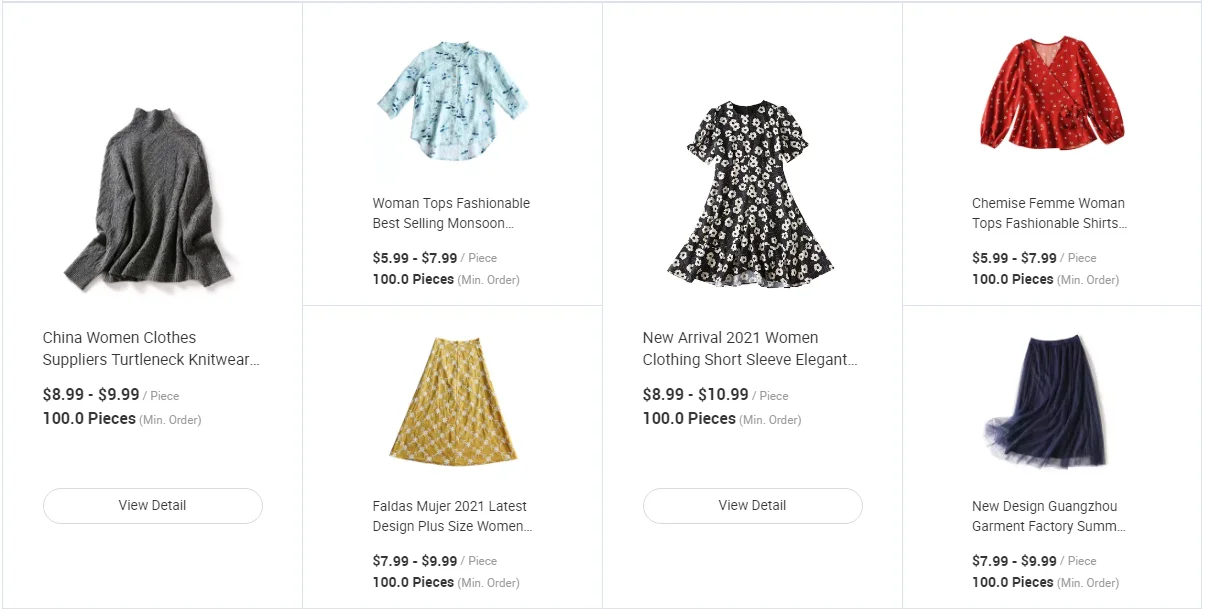
Task: Click the price of the Chemise Femme top
Action: pyautogui.click(x=1014, y=258)
